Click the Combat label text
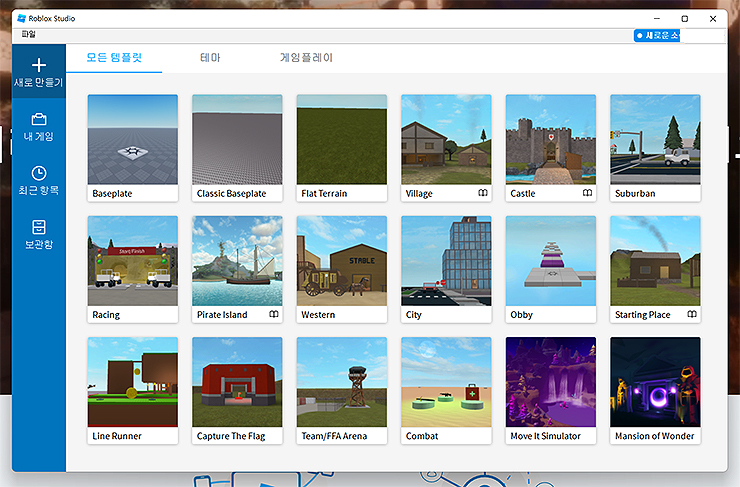This screenshot has width=740, height=487. coord(422,436)
